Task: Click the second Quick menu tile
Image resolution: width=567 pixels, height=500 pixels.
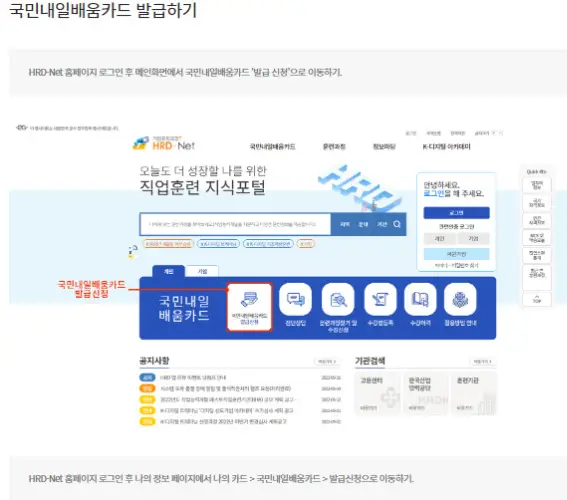Action: pos(537,203)
